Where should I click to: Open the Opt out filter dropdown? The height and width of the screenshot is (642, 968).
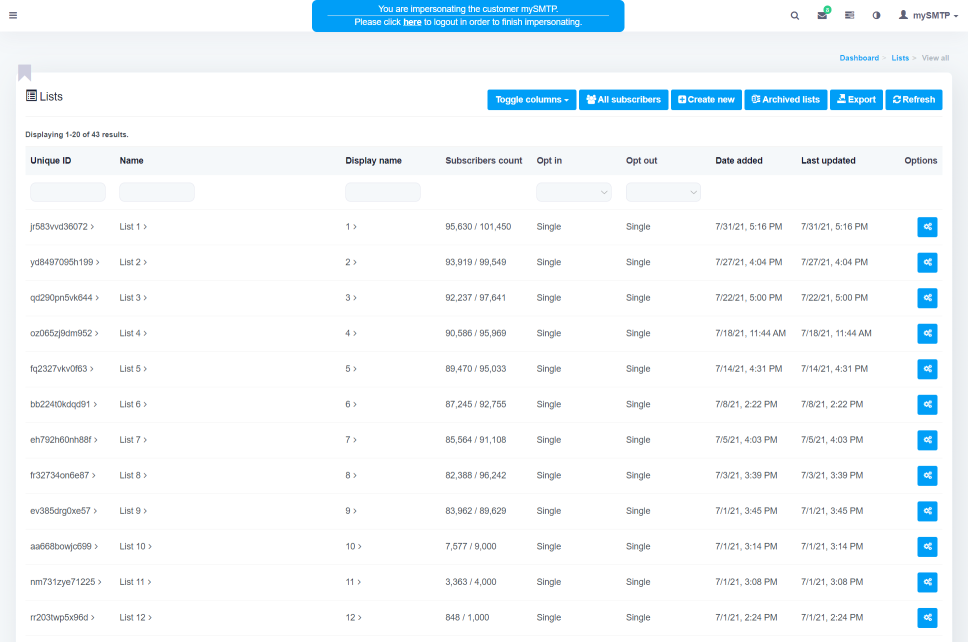663,191
